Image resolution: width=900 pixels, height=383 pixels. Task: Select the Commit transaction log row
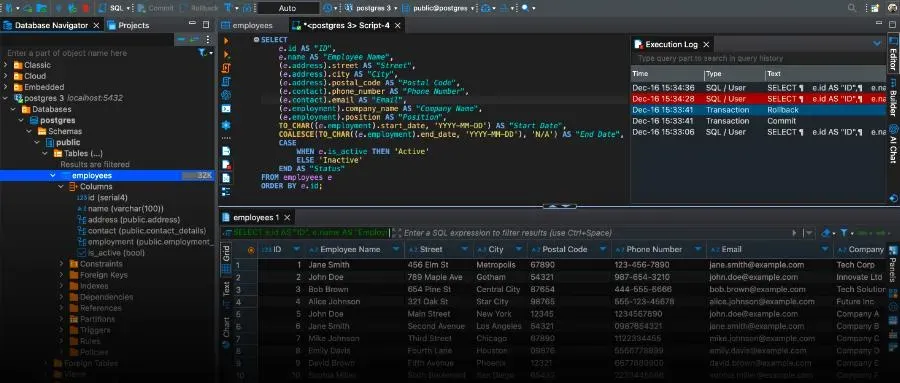758,121
